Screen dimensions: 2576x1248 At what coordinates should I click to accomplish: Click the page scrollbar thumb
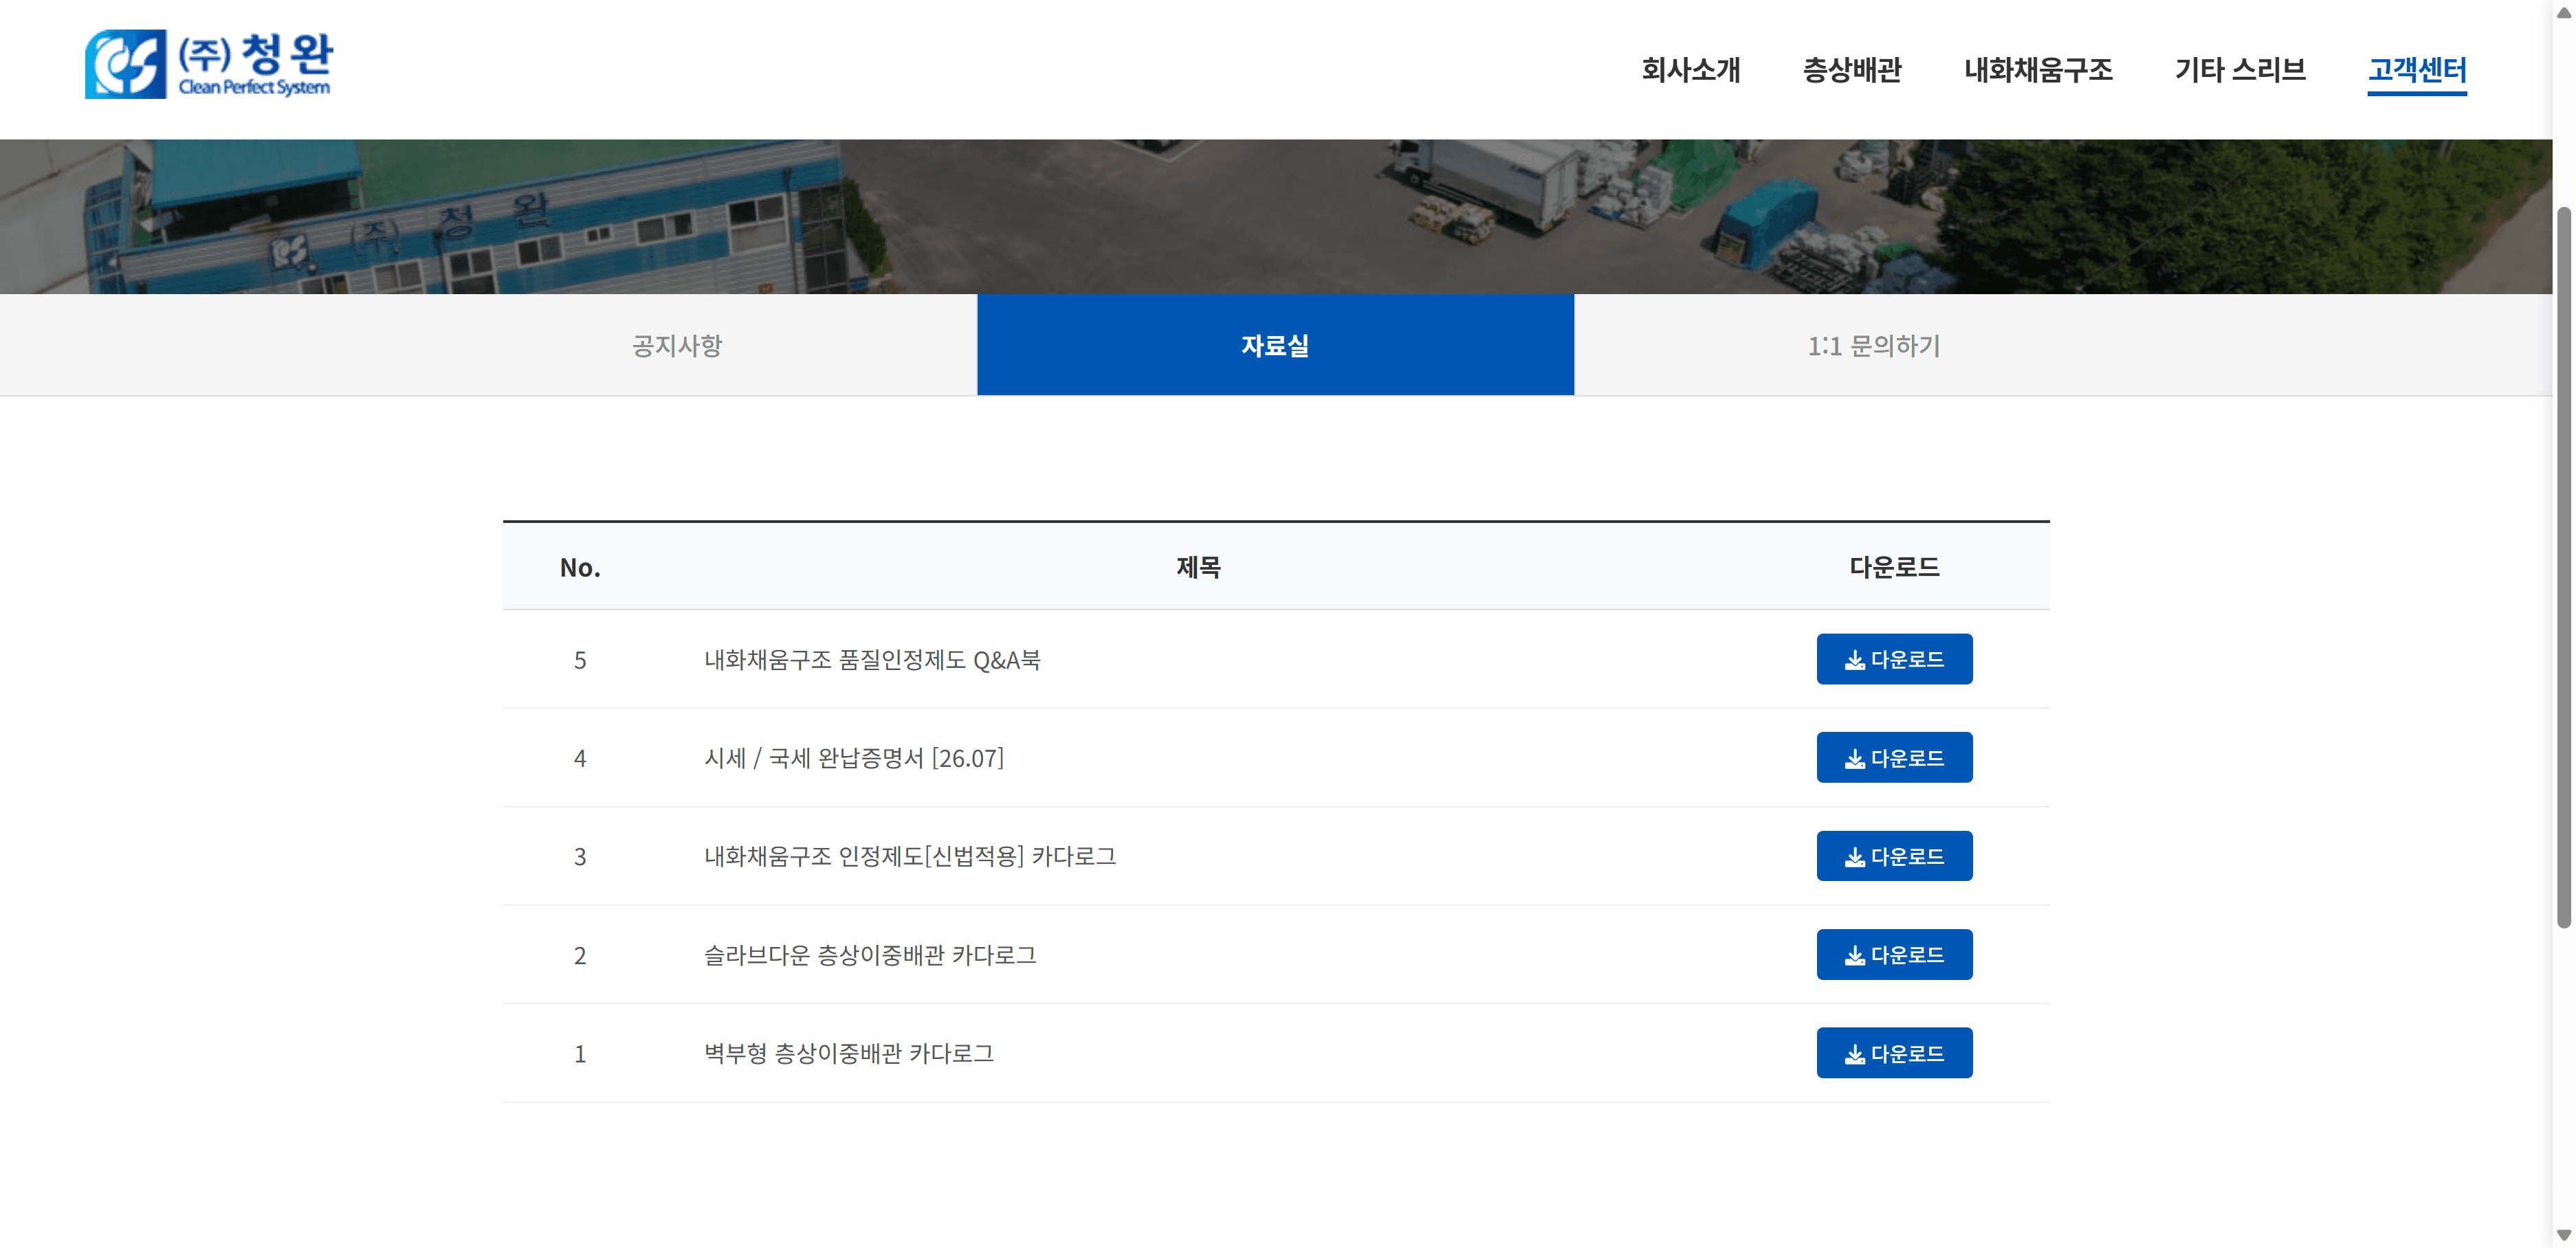coord(2564,568)
